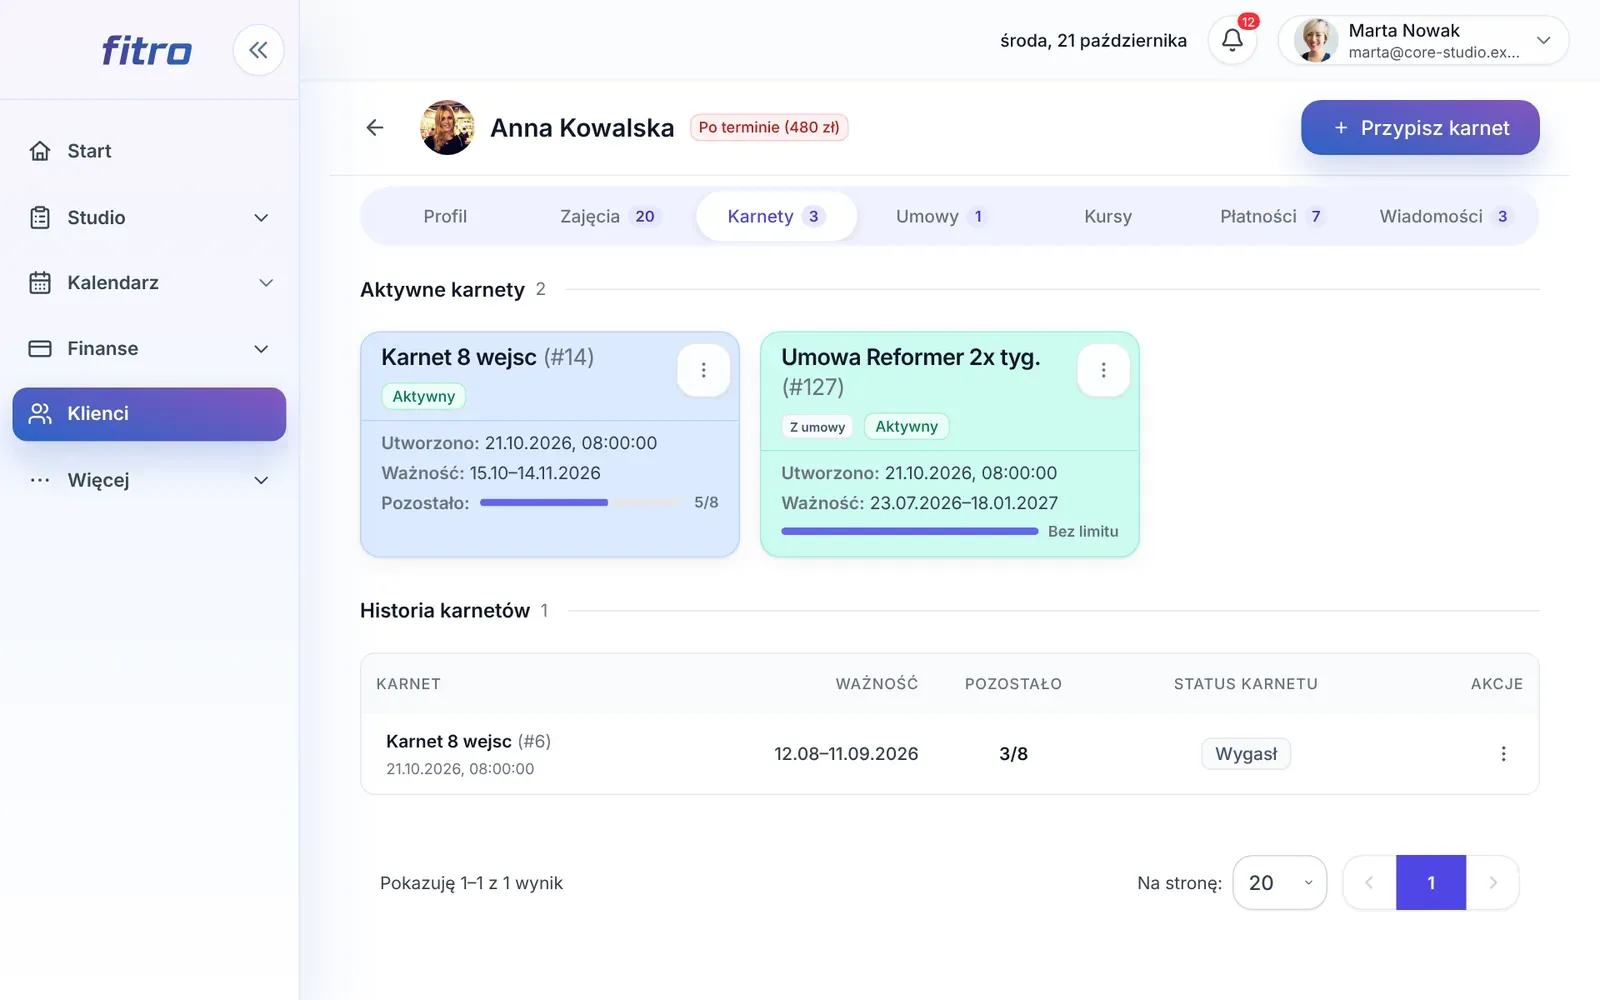Open the Marta Nowak account dropdown

[1423, 40]
